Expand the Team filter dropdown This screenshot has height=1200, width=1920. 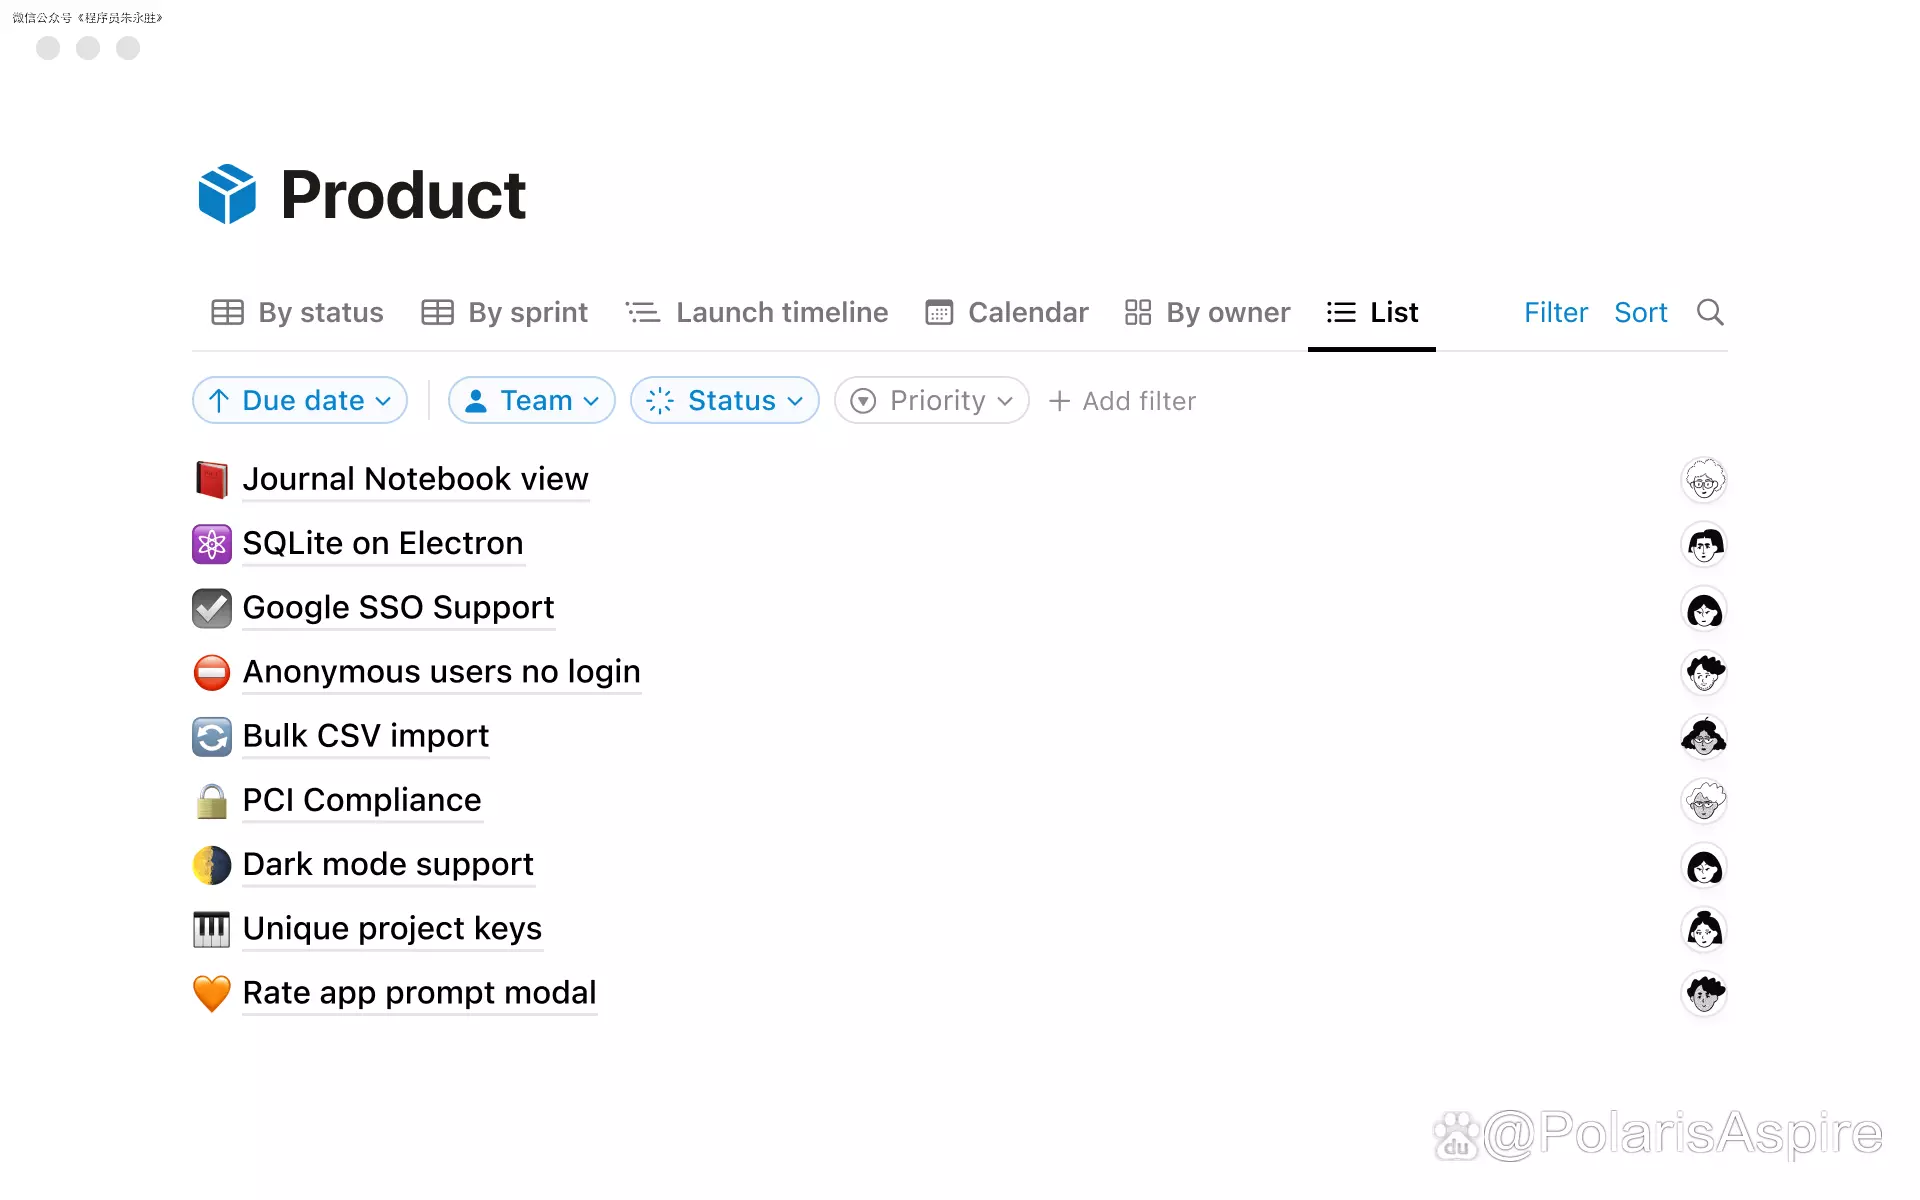[x=532, y=401]
